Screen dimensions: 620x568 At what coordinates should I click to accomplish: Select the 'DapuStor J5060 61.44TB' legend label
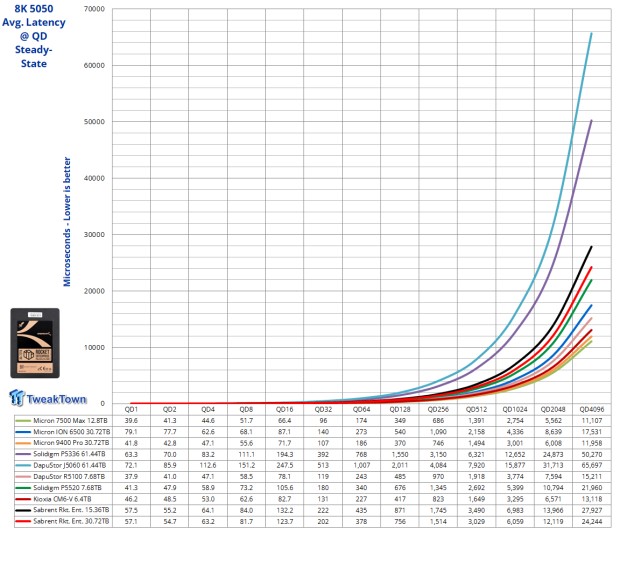pos(70,465)
